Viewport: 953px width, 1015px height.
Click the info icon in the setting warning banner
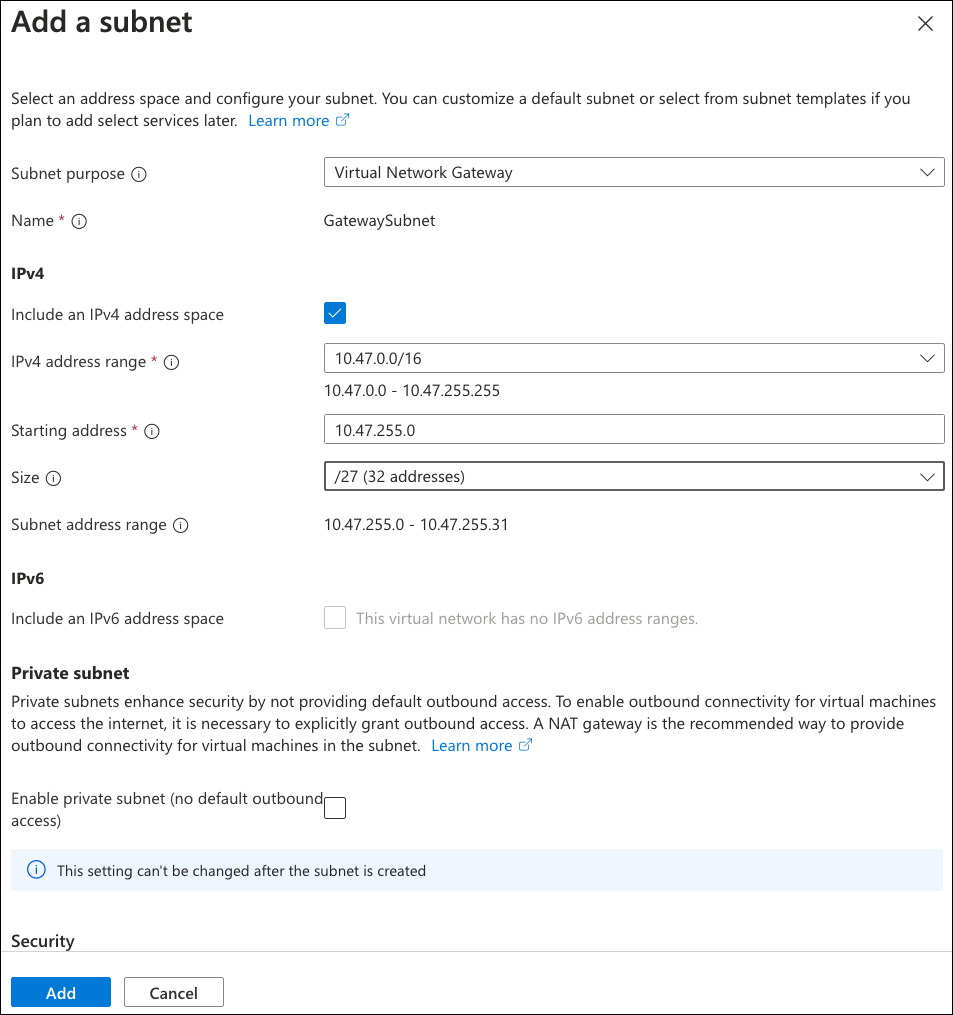tap(36, 870)
